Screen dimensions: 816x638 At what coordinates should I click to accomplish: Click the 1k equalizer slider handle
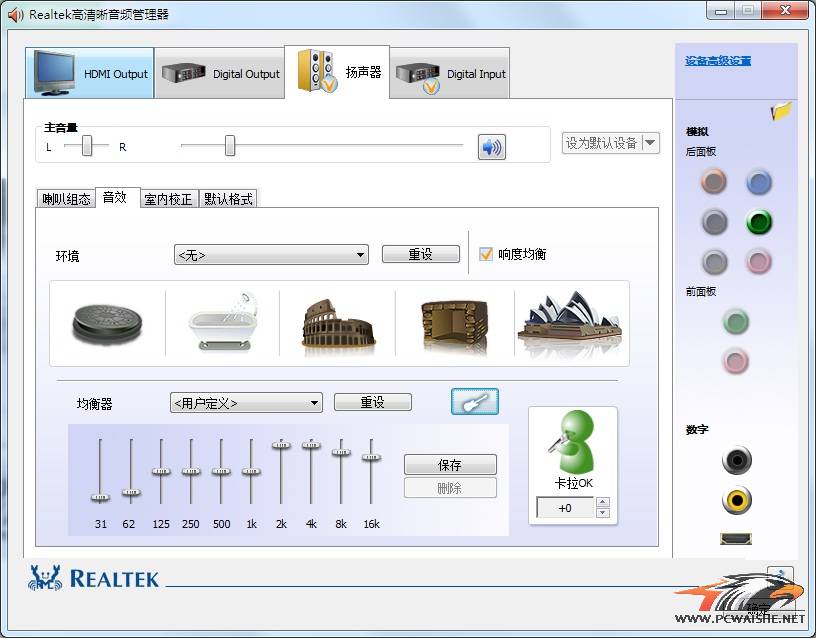[251, 471]
